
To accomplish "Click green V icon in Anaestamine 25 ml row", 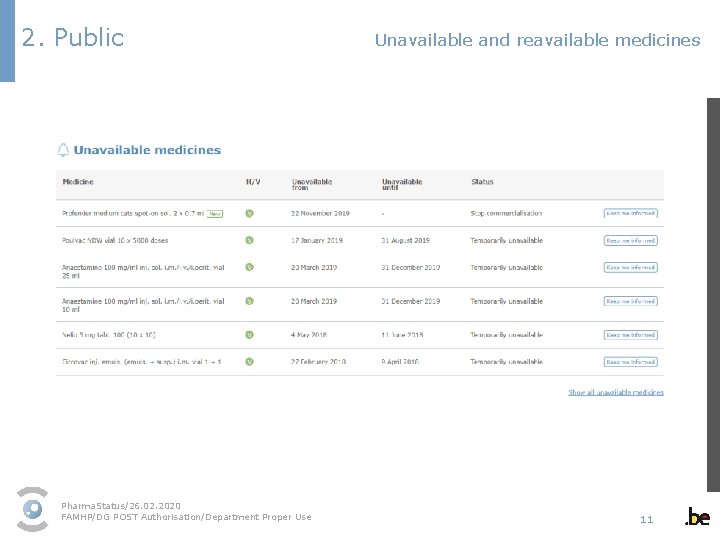I will coord(249,267).
